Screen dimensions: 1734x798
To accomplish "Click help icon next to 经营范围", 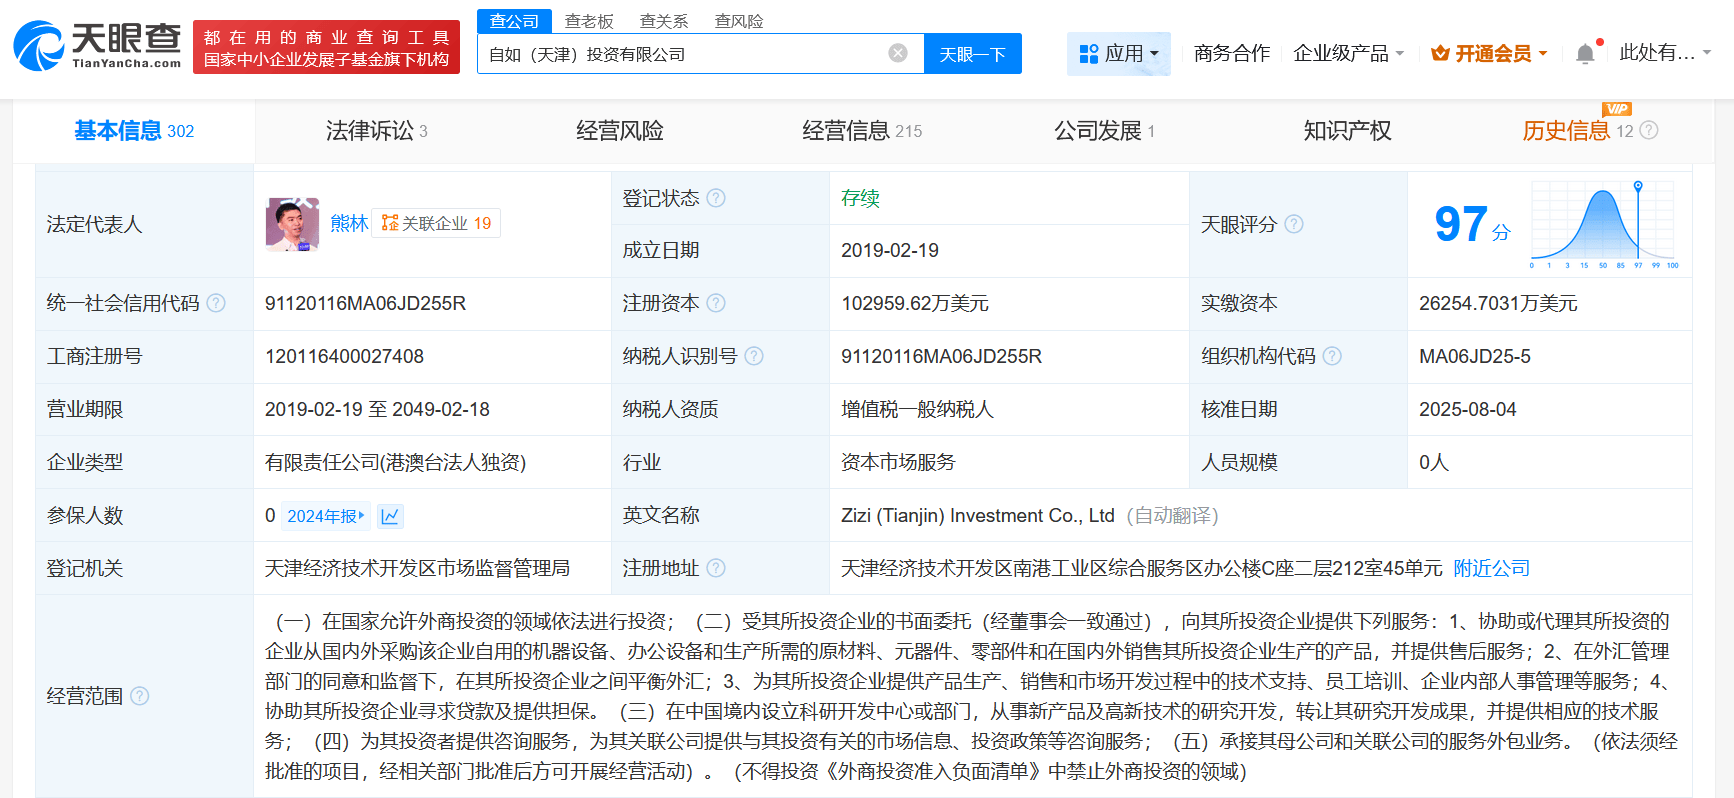I will coord(140,696).
